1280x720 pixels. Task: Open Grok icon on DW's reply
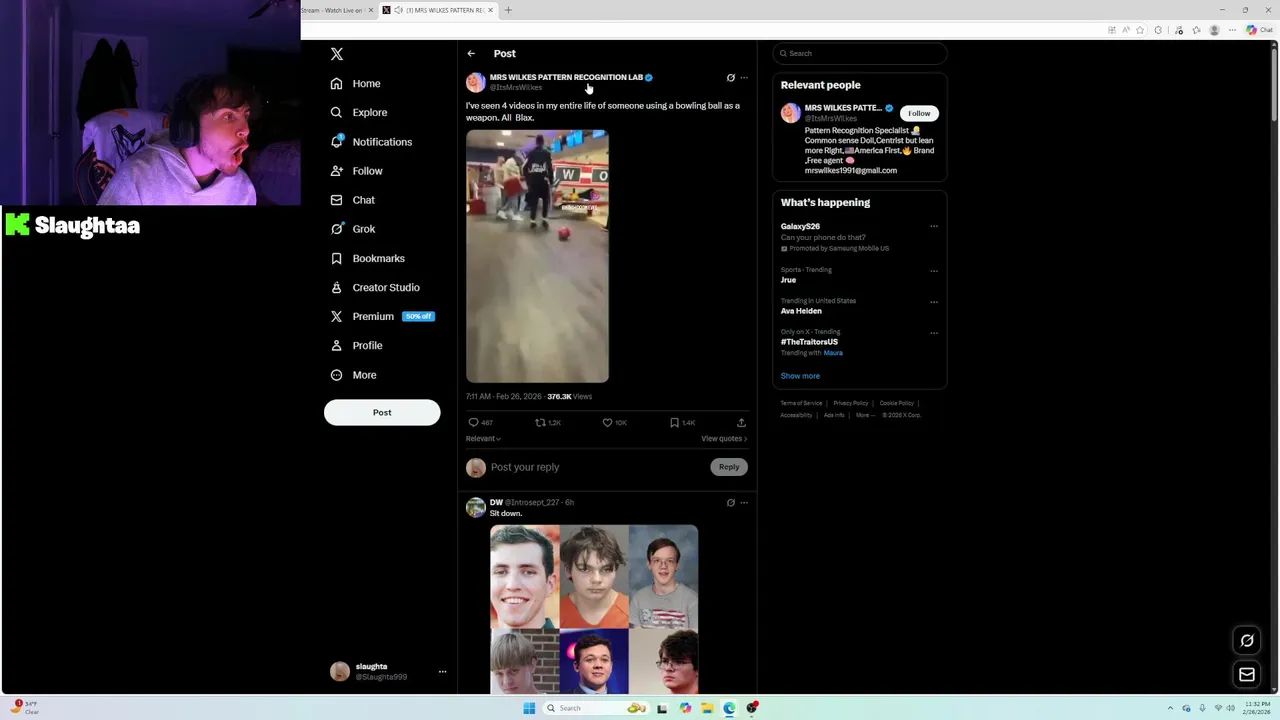[x=730, y=503]
